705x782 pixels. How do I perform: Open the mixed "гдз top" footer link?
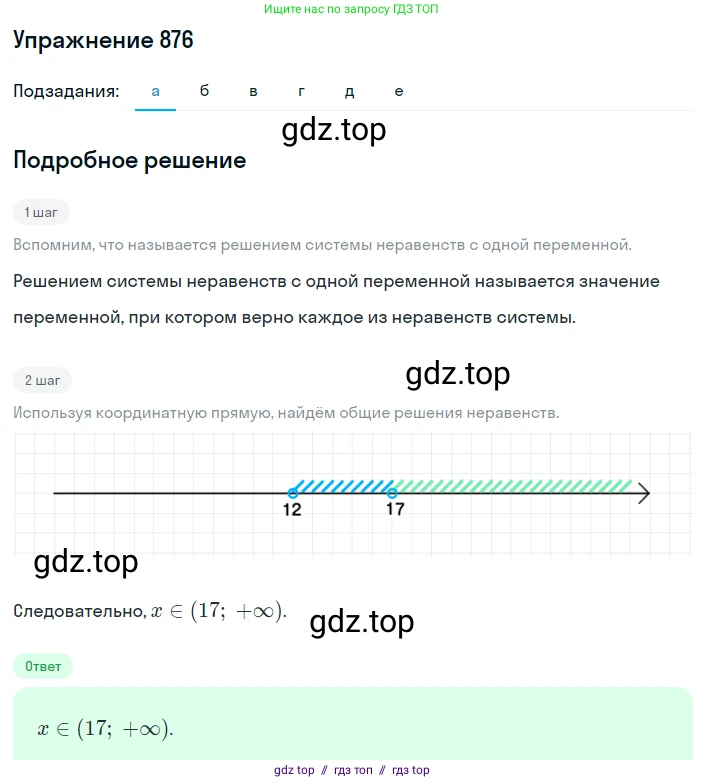[x=410, y=770]
